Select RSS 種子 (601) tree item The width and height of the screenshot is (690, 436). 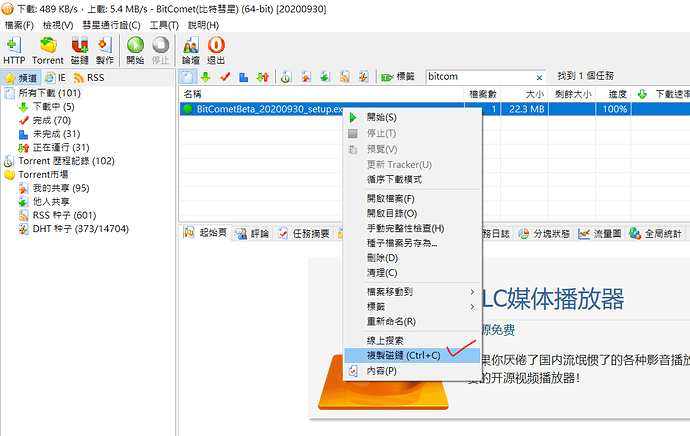click(x=64, y=215)
